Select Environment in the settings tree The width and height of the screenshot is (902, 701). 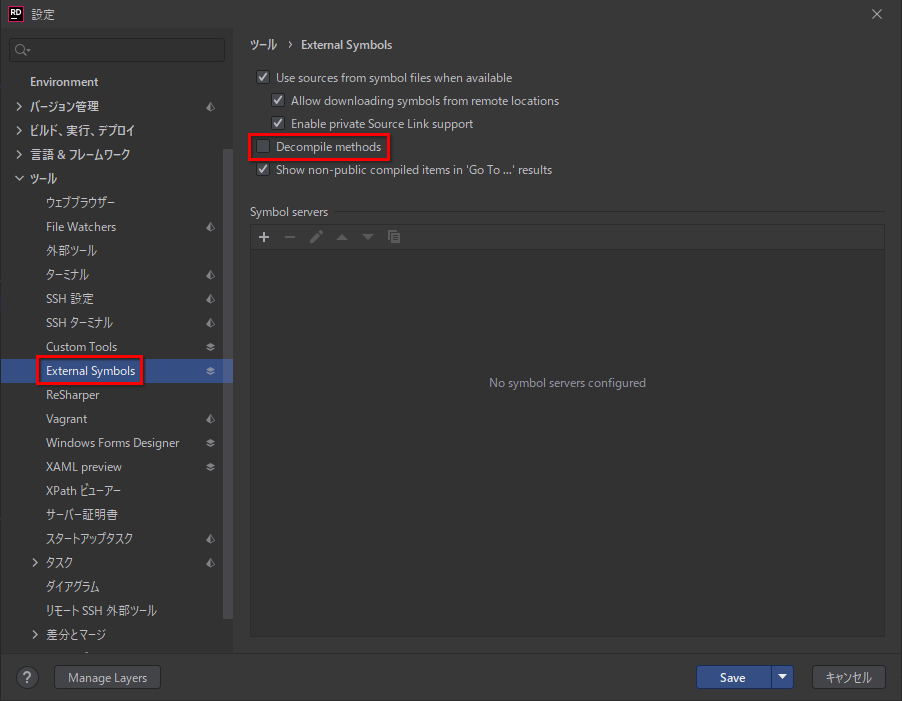pos(64,82)
